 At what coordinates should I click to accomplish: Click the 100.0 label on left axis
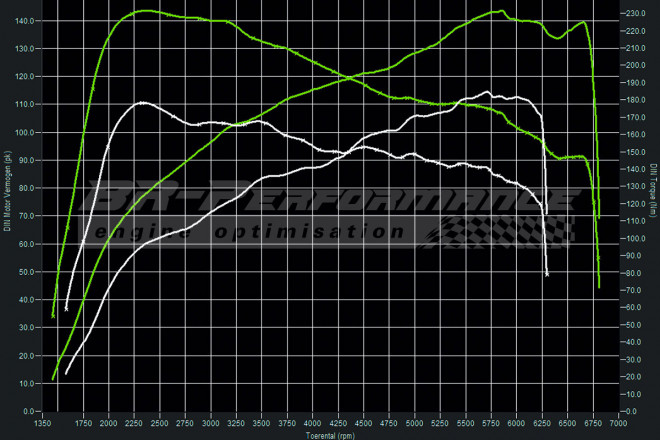click(22, 132)
